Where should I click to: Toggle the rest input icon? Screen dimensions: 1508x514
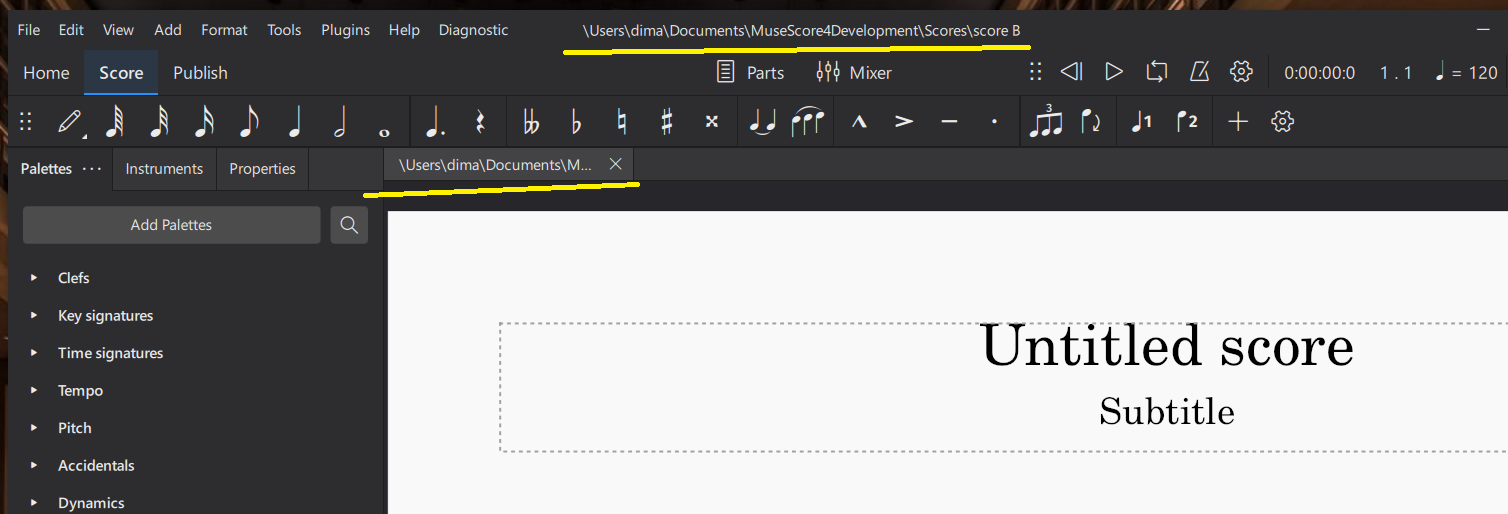480,122
